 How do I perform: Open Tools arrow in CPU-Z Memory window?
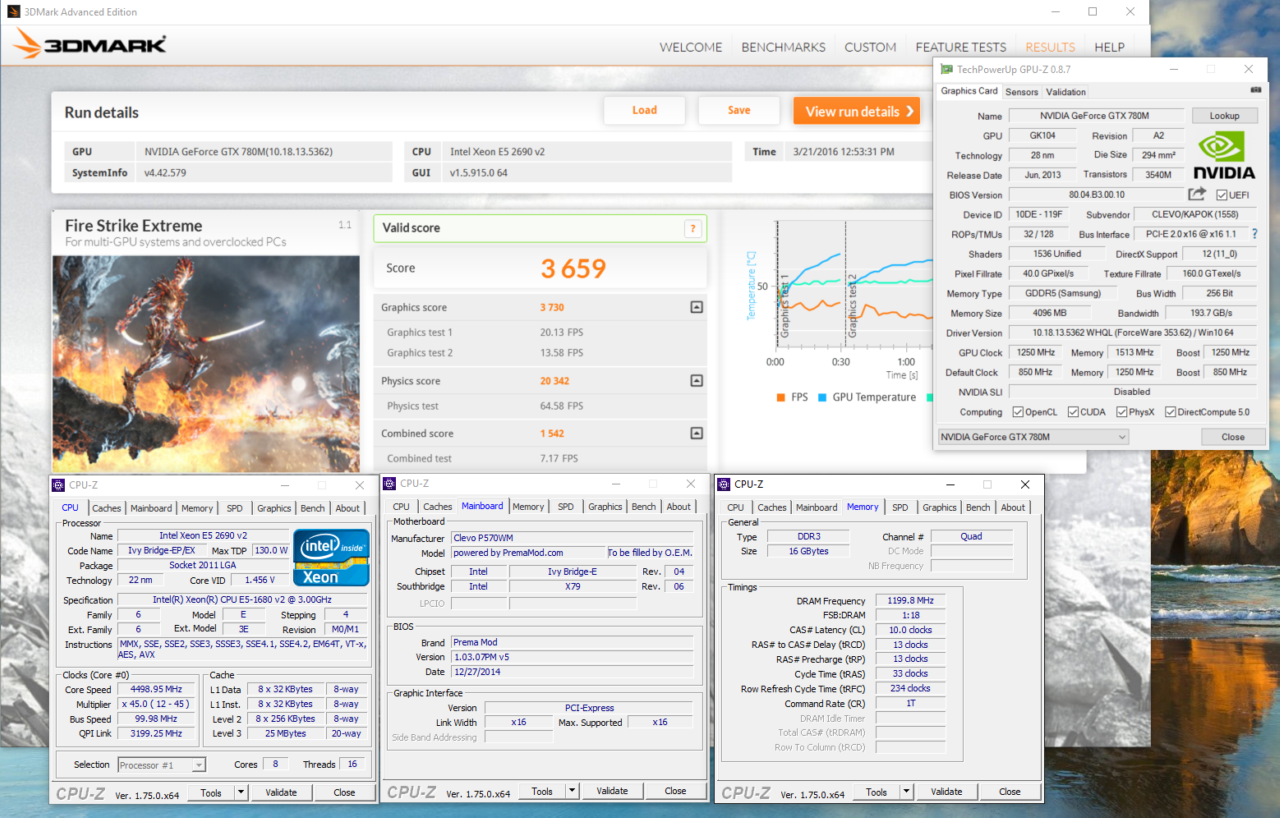point(906,792)
